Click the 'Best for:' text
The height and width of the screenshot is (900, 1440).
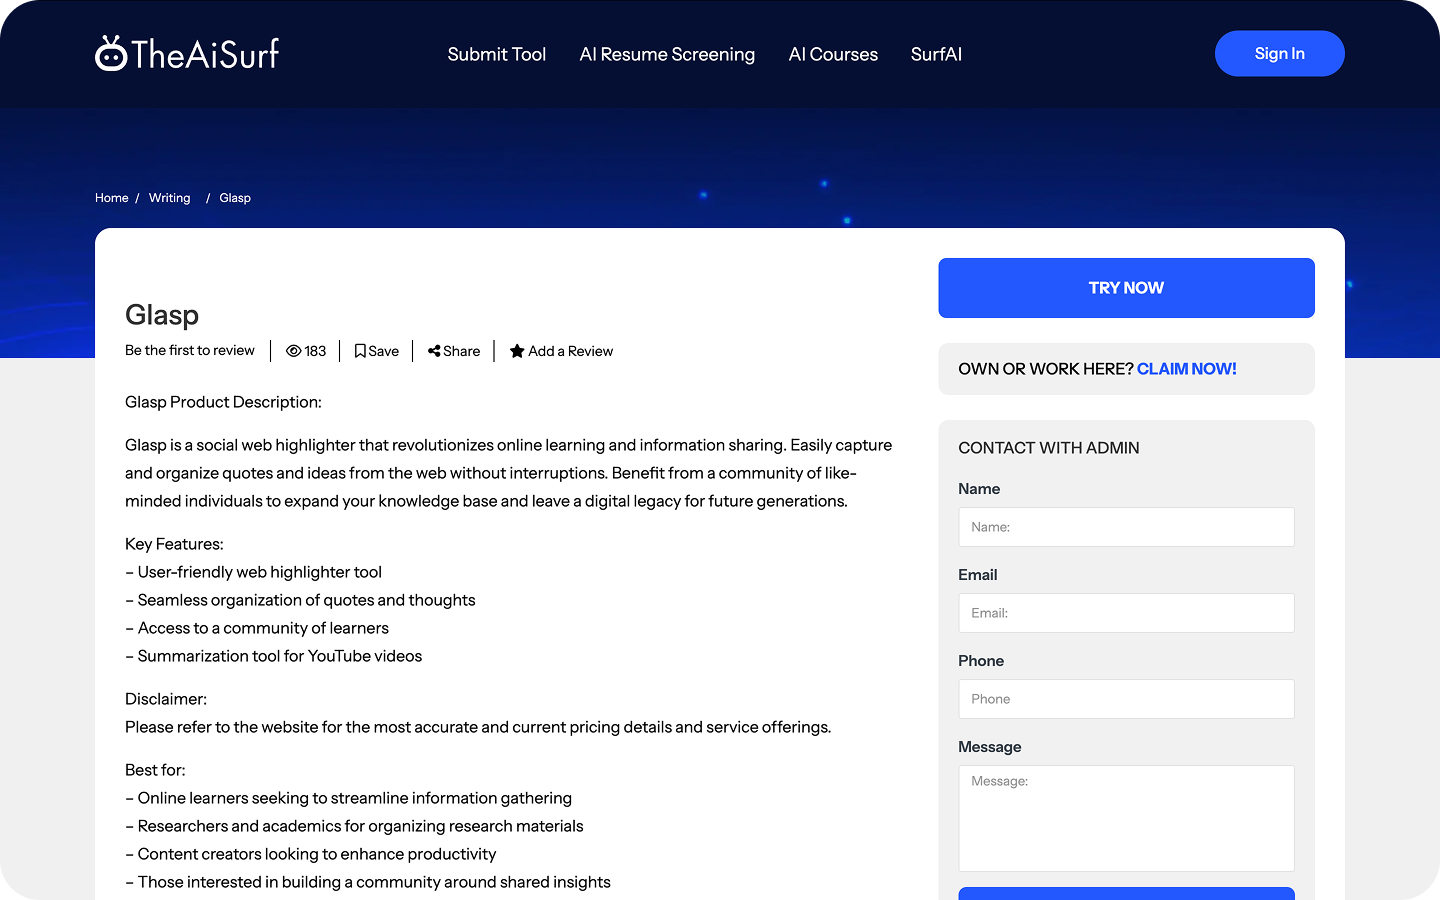pyautogui.click(x=155, y=770)
